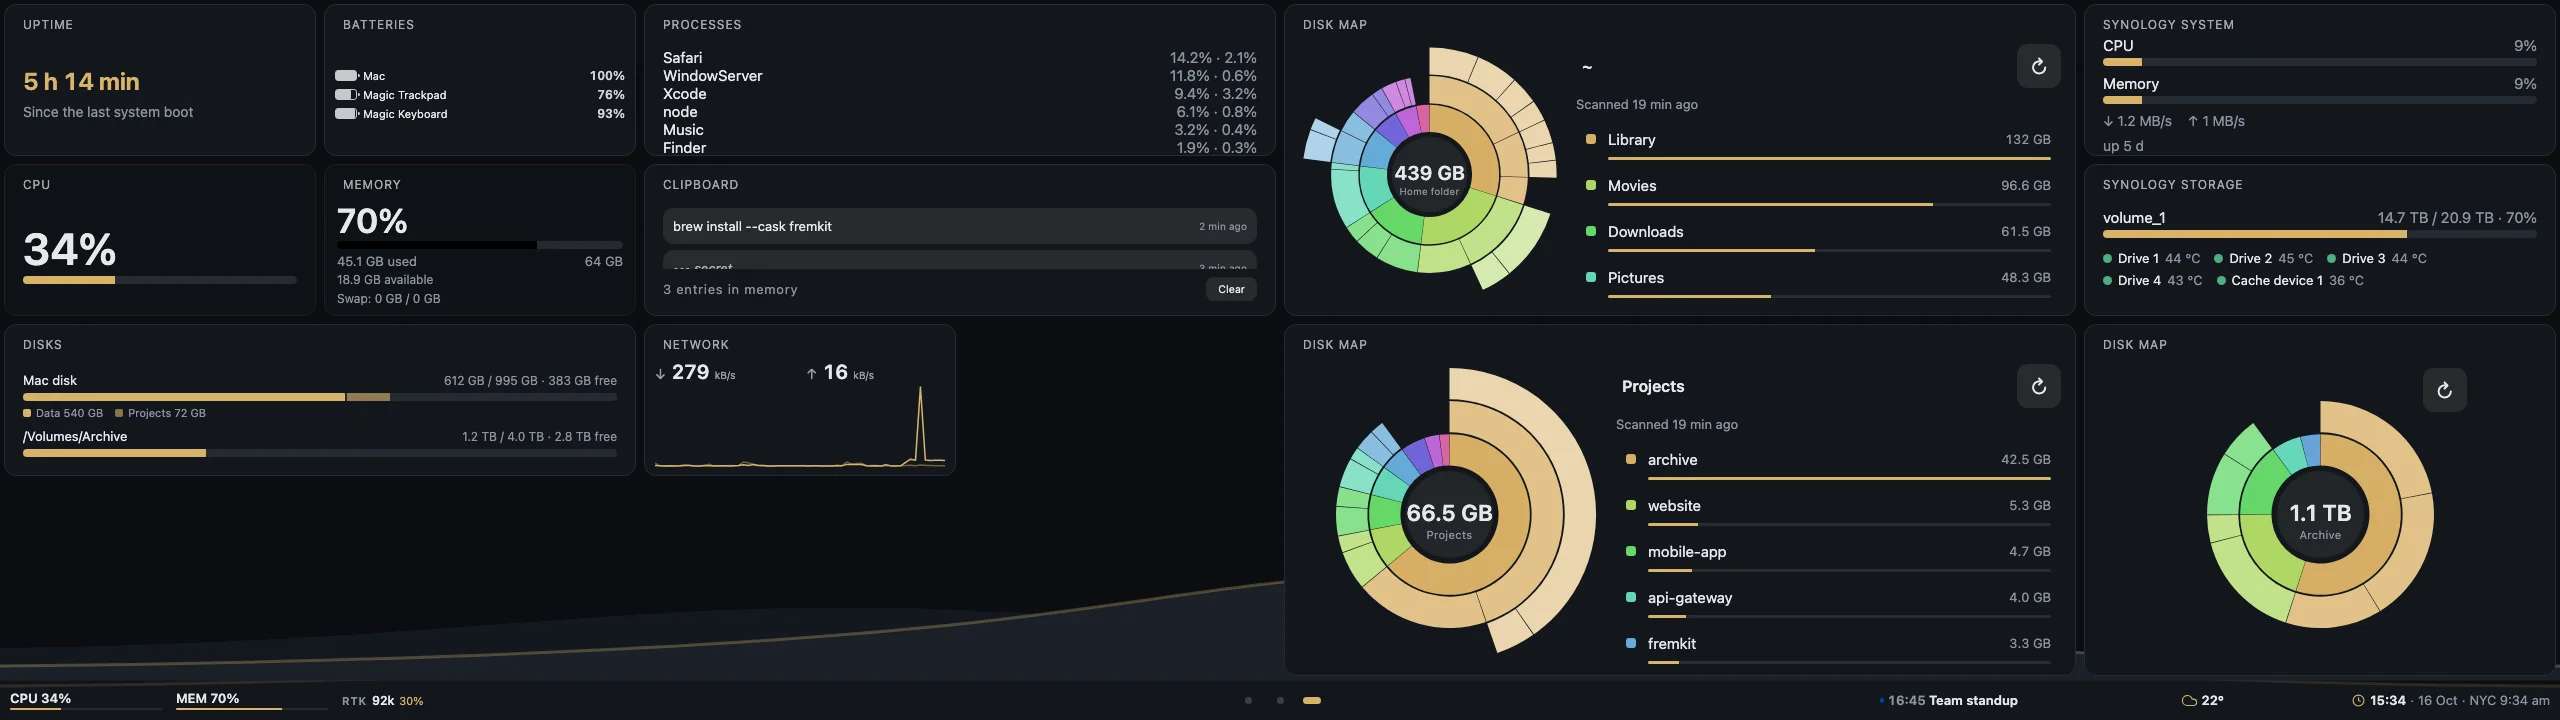2560x720 pixels.
Task: Select the Safari process row
Action: click(959, 58)
